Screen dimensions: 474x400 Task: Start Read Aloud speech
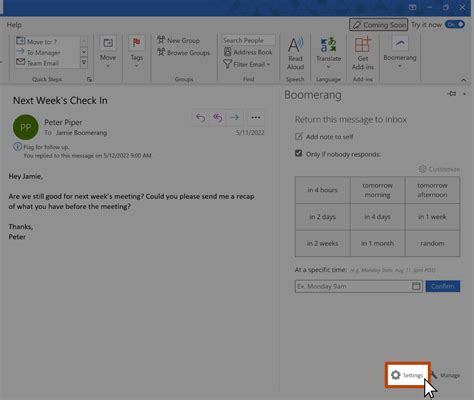pyautogui.click(x=295, y=53)
